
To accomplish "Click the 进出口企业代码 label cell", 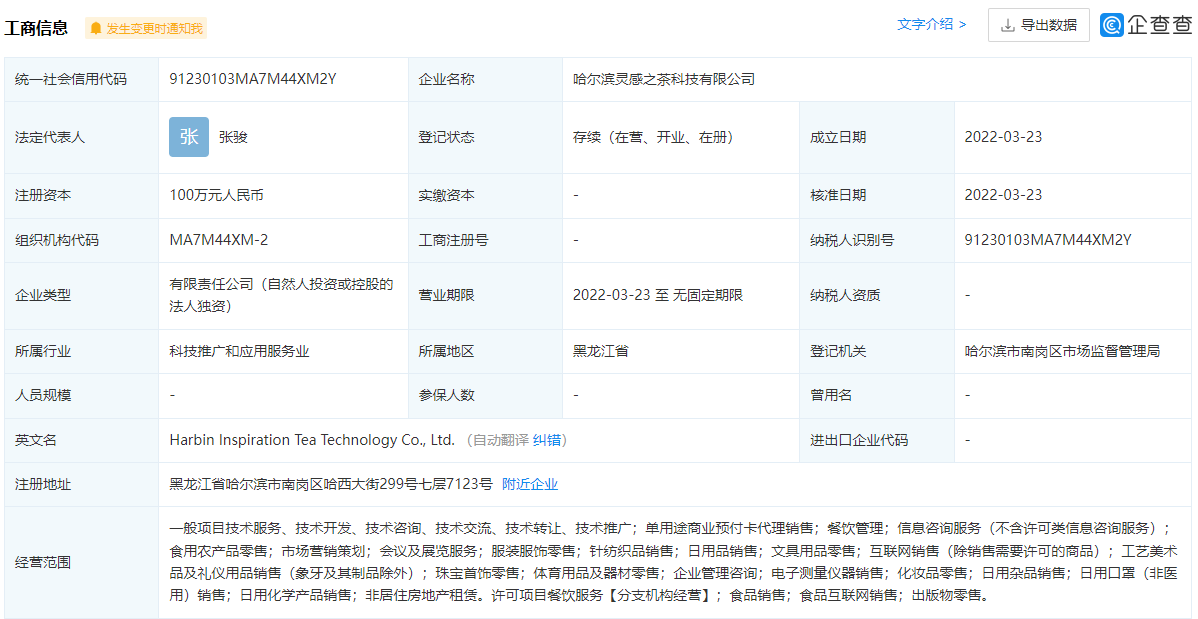I will click(877, 440).
